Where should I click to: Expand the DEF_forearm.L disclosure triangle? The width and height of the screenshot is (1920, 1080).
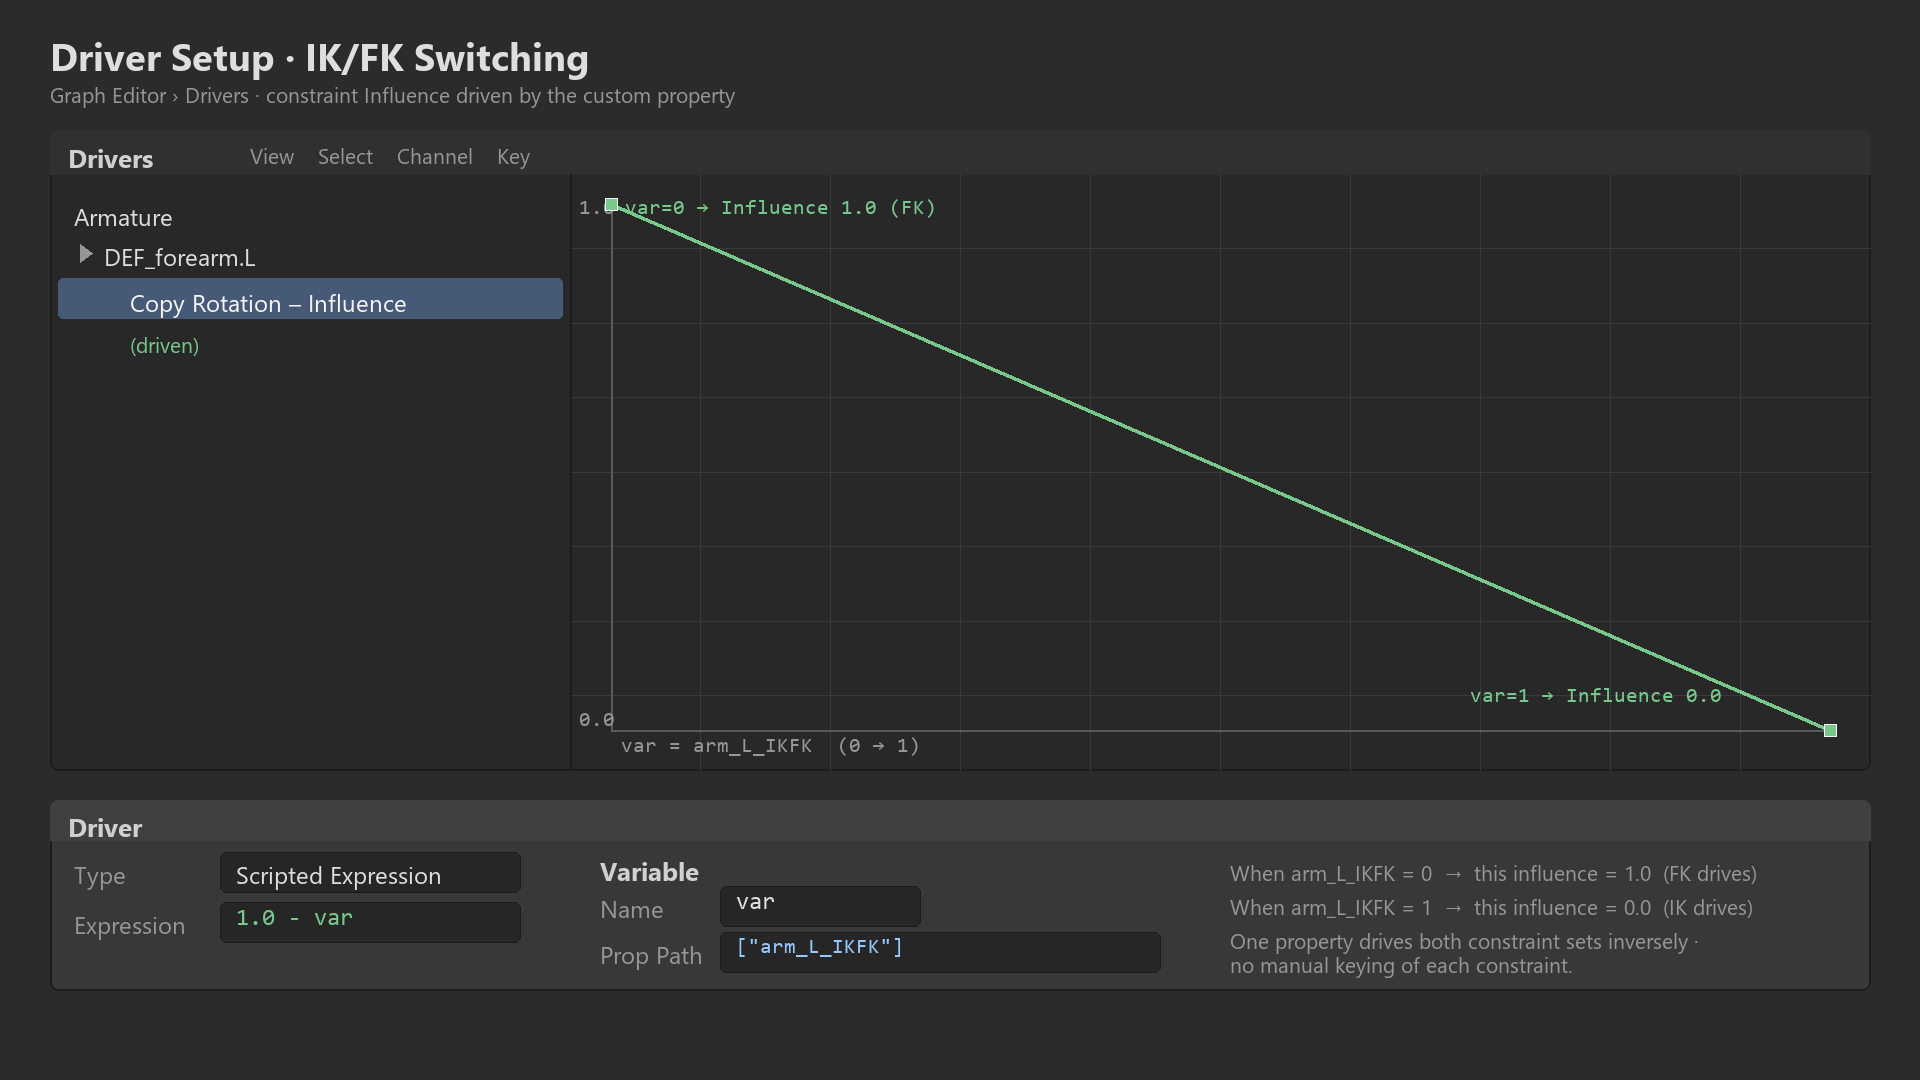coord(86,255)
